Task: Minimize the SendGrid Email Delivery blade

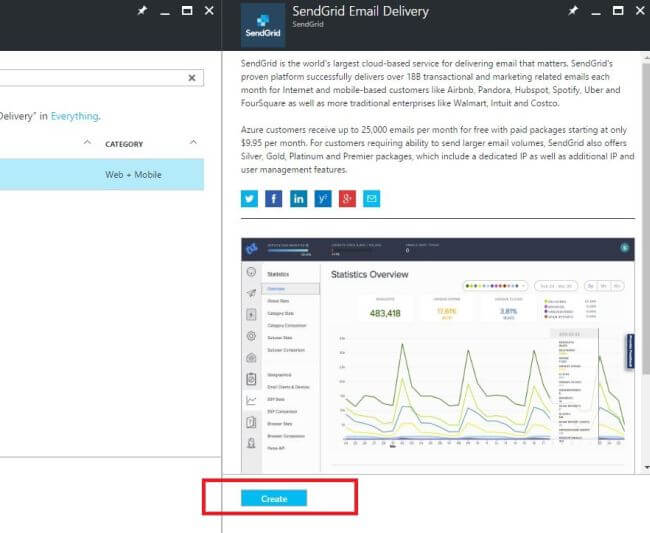Action: coord(596,13)
